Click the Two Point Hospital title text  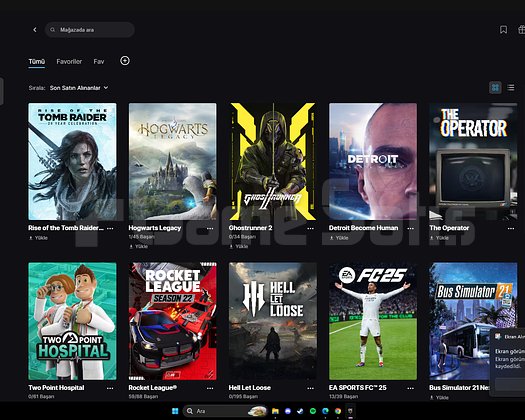tap(56, 388)
